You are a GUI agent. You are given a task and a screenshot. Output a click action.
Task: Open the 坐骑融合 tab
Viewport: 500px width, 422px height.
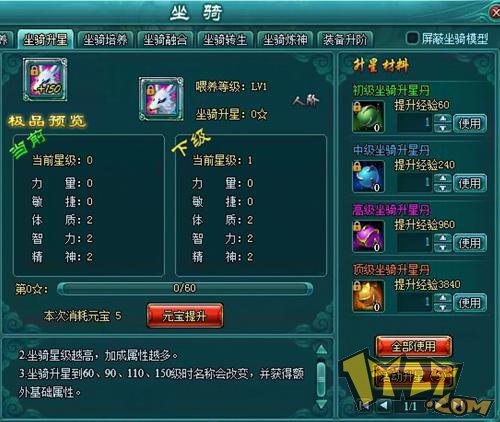click(165, 40)
